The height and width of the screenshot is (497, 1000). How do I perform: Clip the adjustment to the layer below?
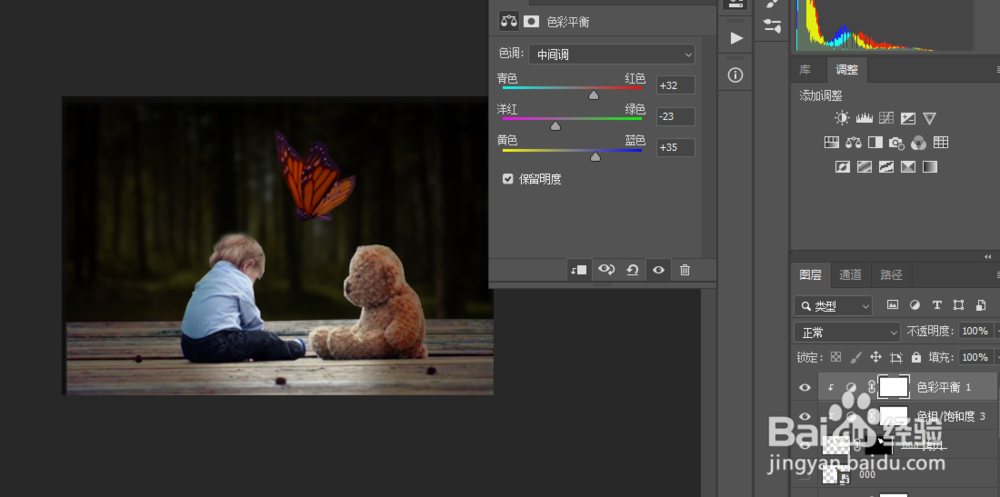[x=578, y=270]
